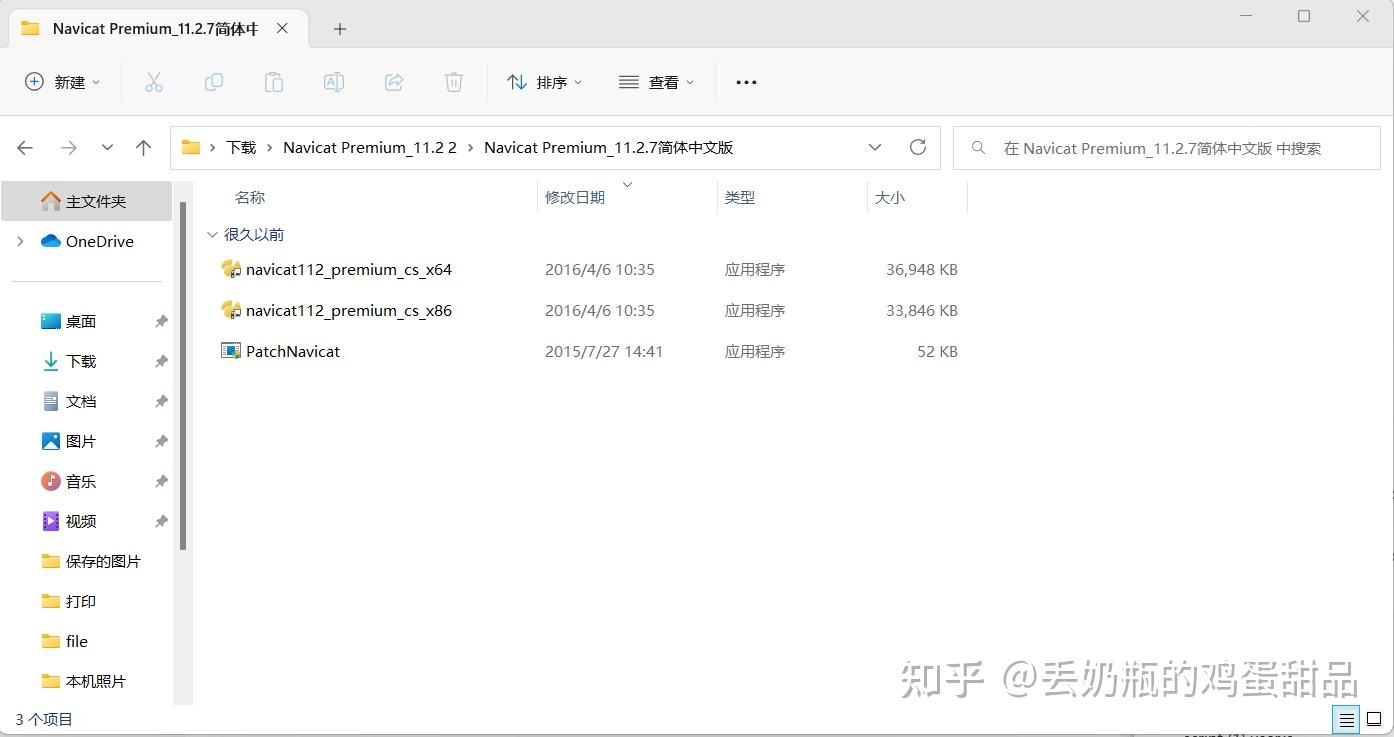Click the folder icon in address bar
The height and width of the screenshot is (737, 1394).
[190, 147]
